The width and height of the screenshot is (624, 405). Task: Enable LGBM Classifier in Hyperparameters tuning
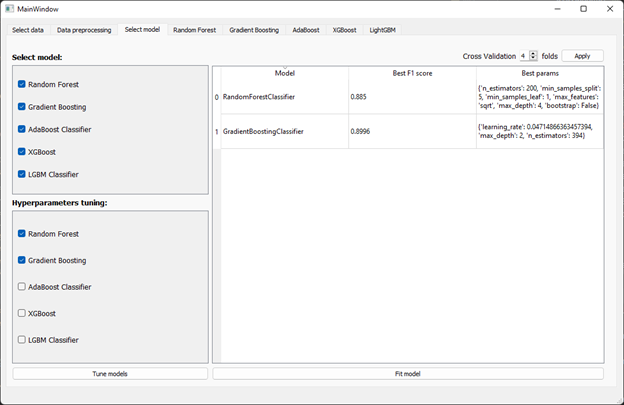coord(22,340)
